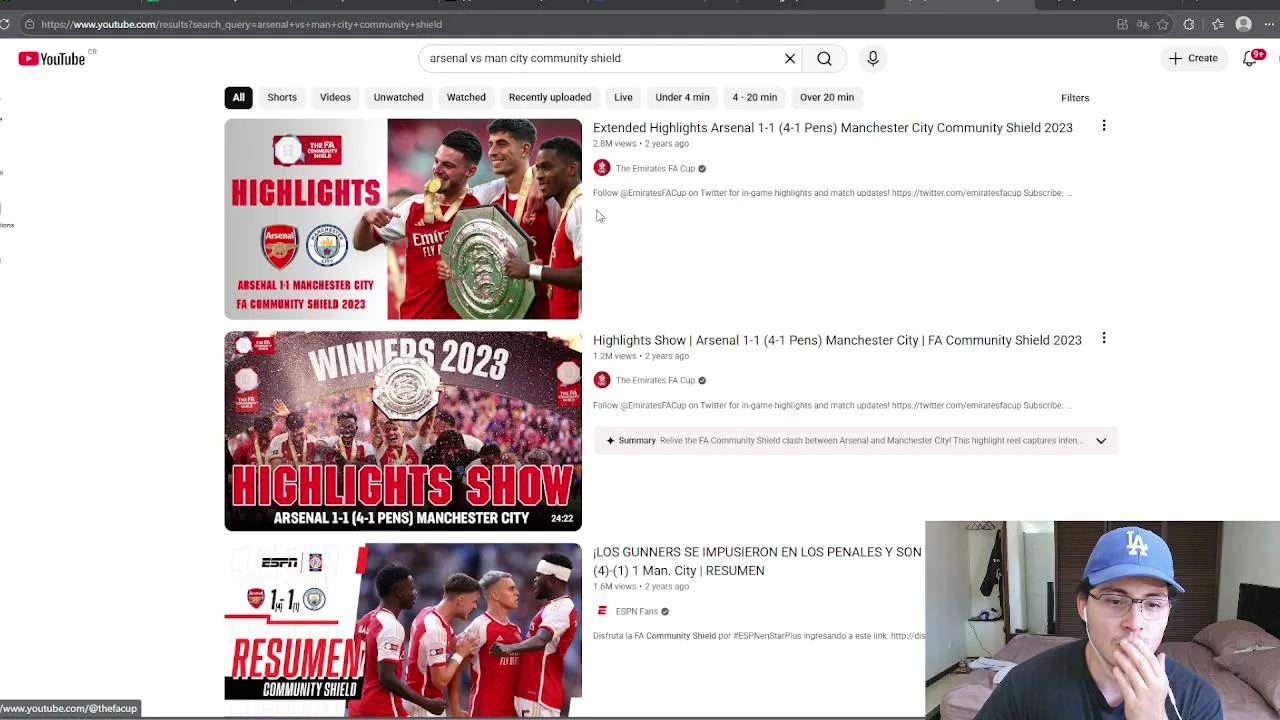1280x720 pixels.
Task: Click the magnifying glass search button
Action: point(824,58)
